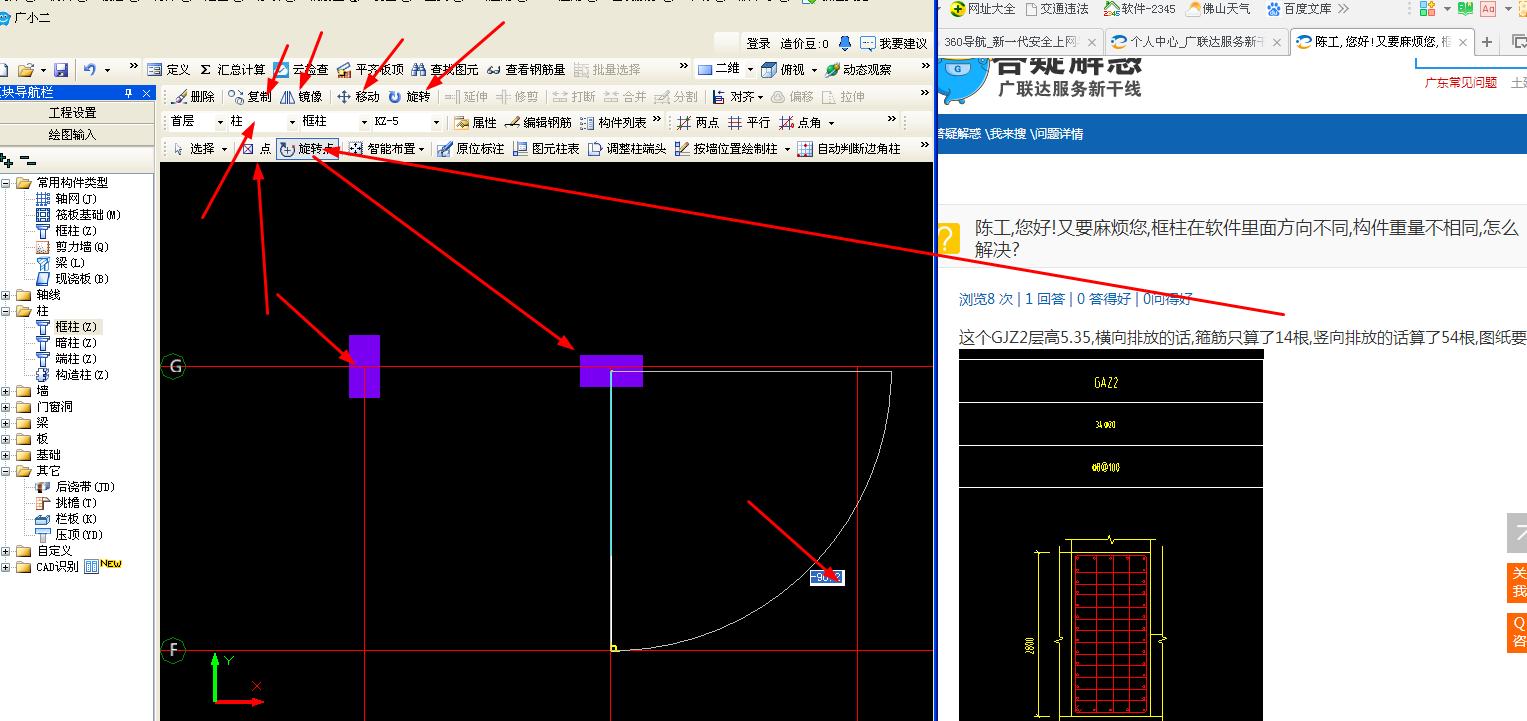Open the 网址大全 bookmark
Image resolution: width=1527 pixels, height=721 pixels.
(x=983, y=9)
